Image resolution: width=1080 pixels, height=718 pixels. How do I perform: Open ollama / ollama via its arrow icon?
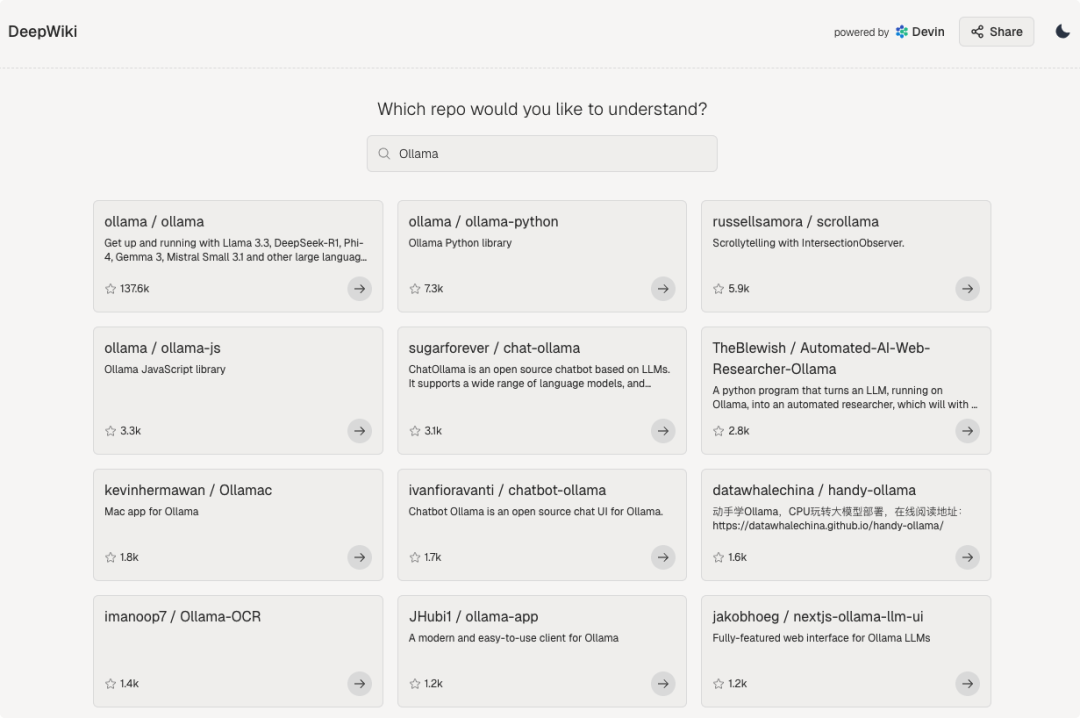tap(359, 289)
